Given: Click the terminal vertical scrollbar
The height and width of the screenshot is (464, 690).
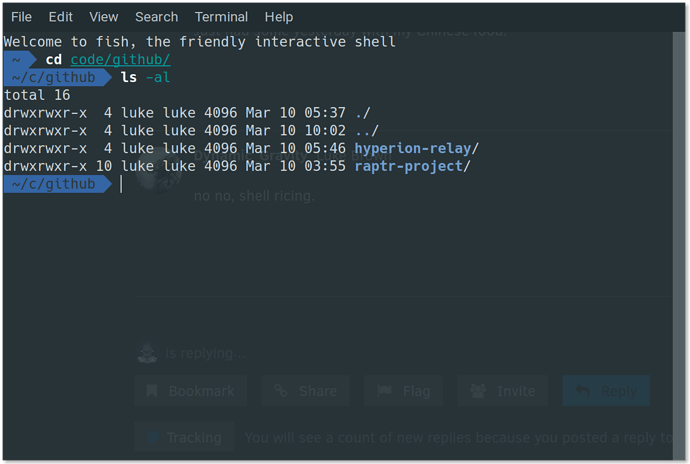Looking at the screenshot, I should pyautogui.click(x=678, y=246).
